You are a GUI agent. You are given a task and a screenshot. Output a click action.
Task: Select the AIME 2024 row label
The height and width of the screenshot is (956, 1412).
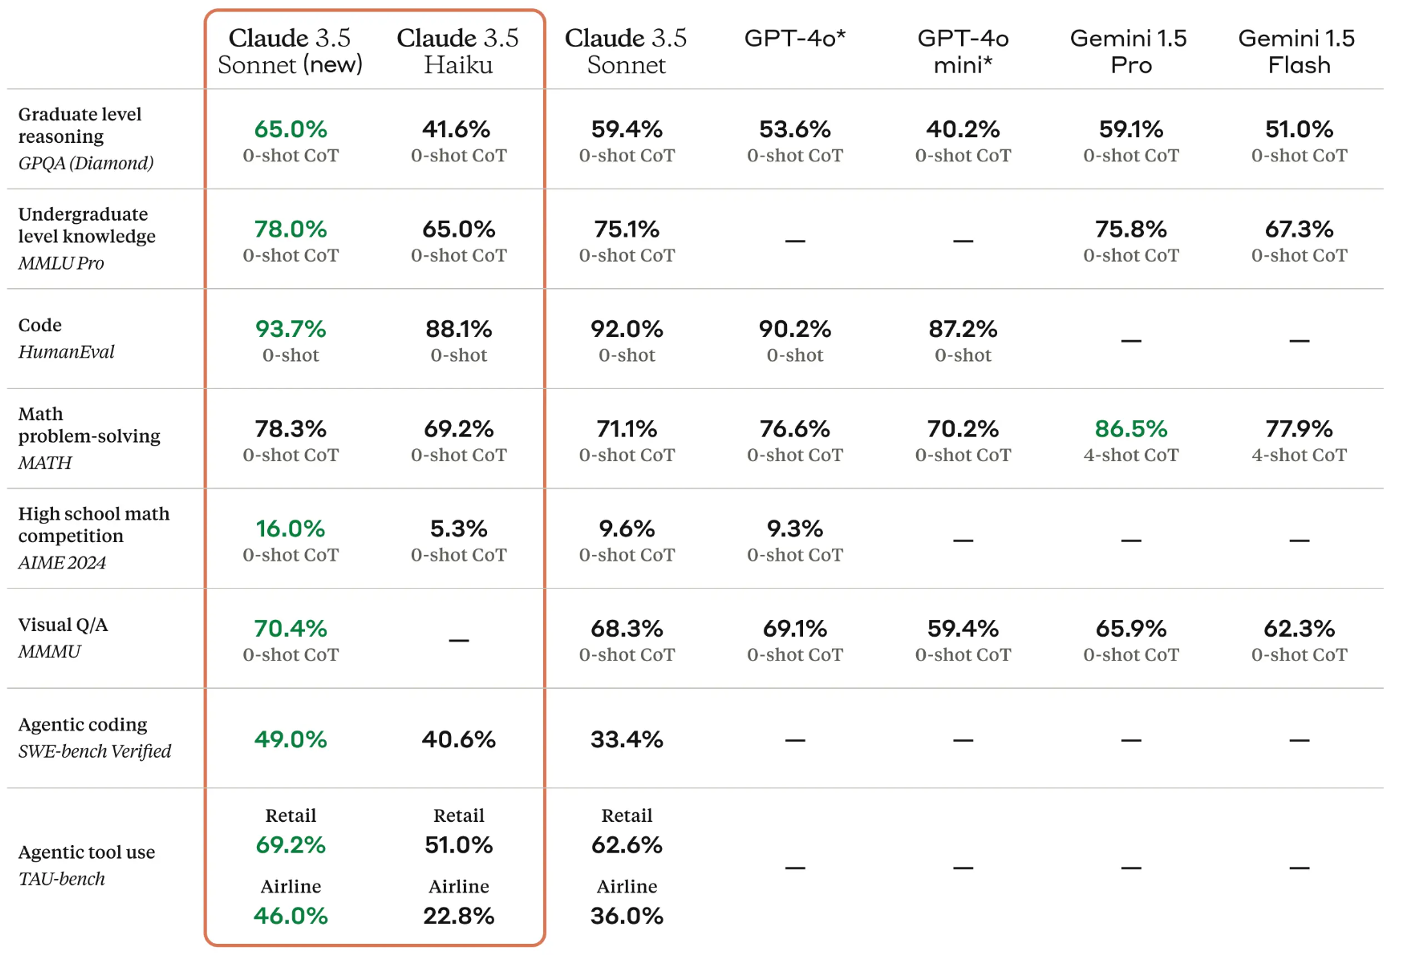[62, 563]
